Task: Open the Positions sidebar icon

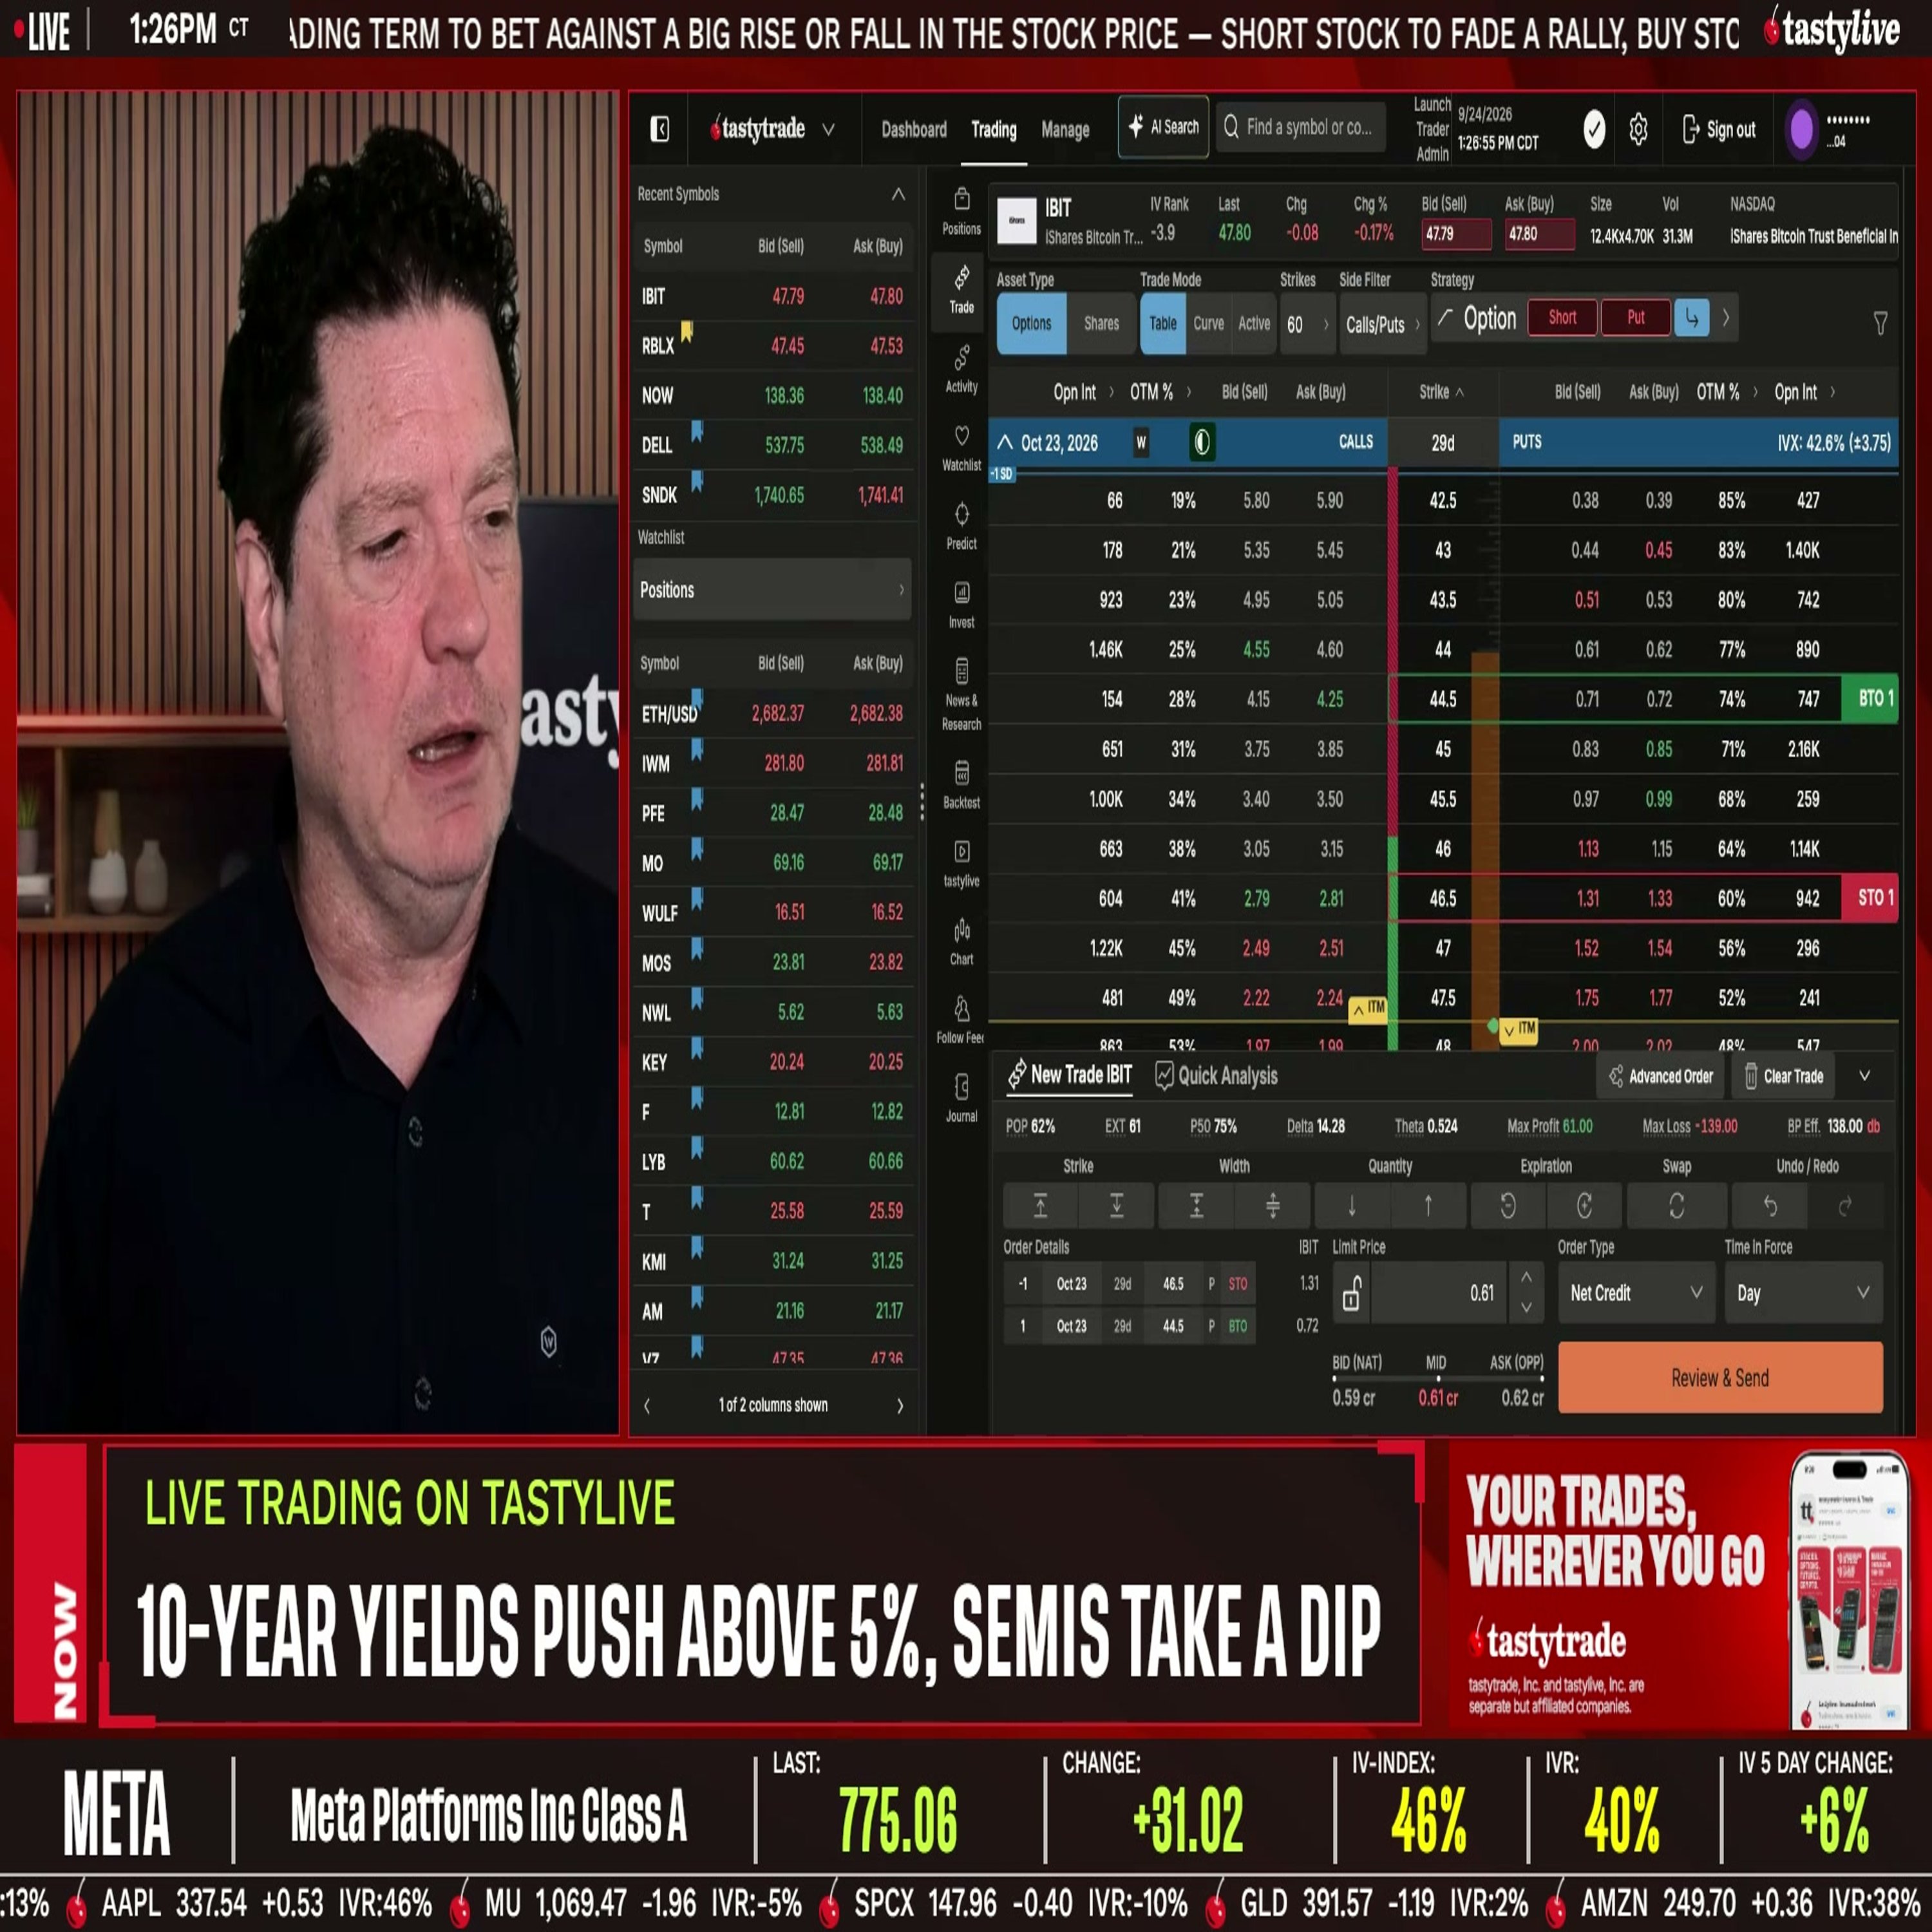Action: [x=961, y=211]
